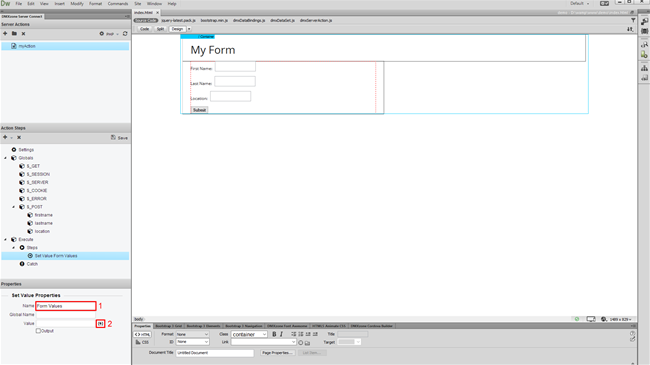Image resolution: width=650 pixels, height=365 pixels.
Task: Delete the selected action step
Action: (x=19, y=137)
